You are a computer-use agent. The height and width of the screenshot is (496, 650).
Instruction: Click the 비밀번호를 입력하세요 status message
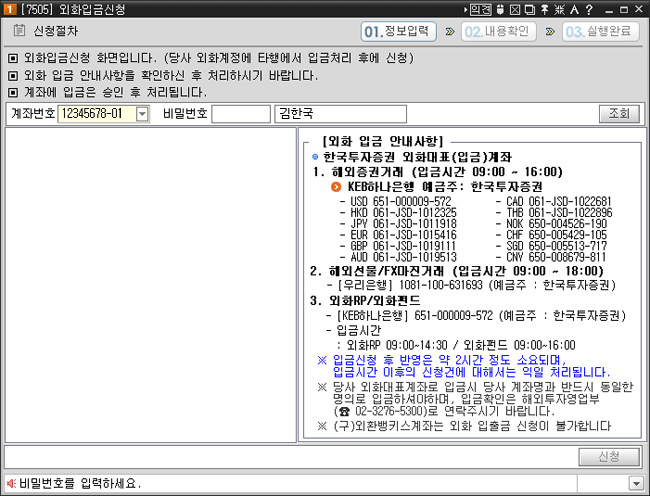[x=80, y=483]
